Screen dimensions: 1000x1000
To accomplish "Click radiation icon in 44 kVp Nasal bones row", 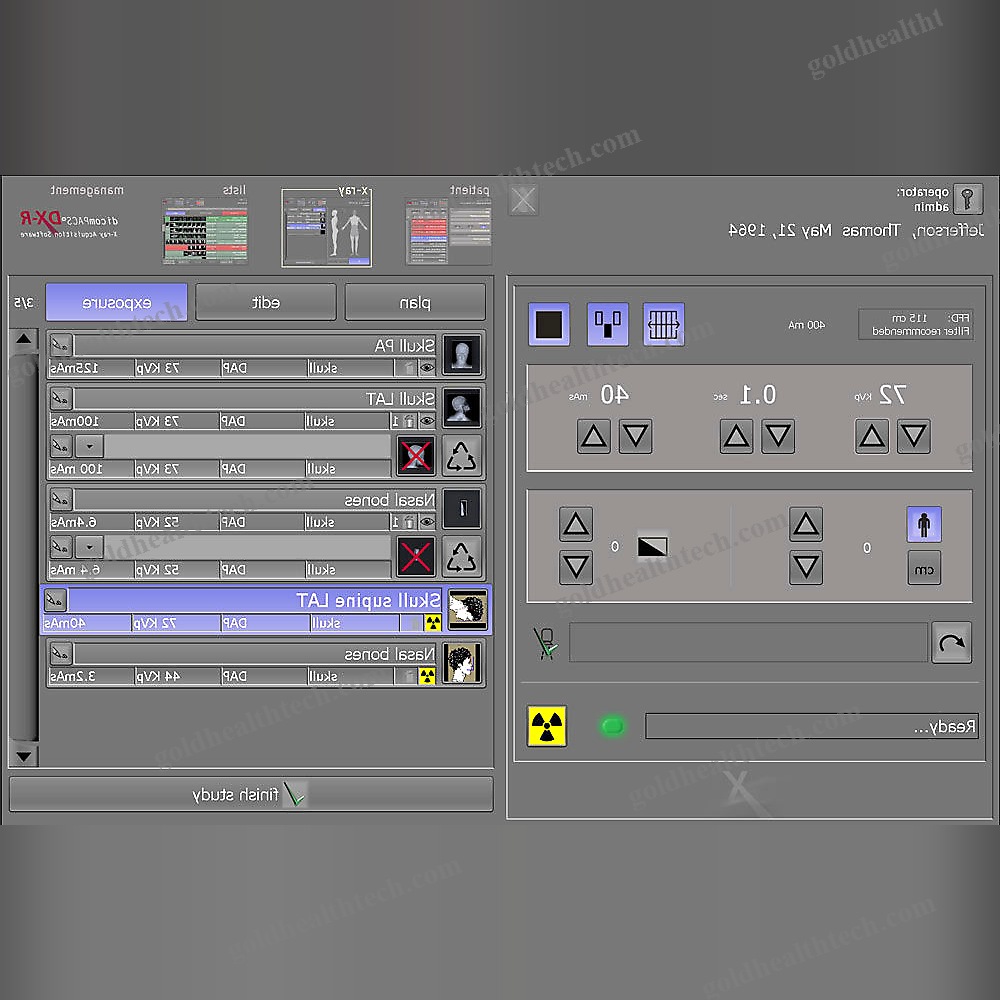I will coord(427,676).
